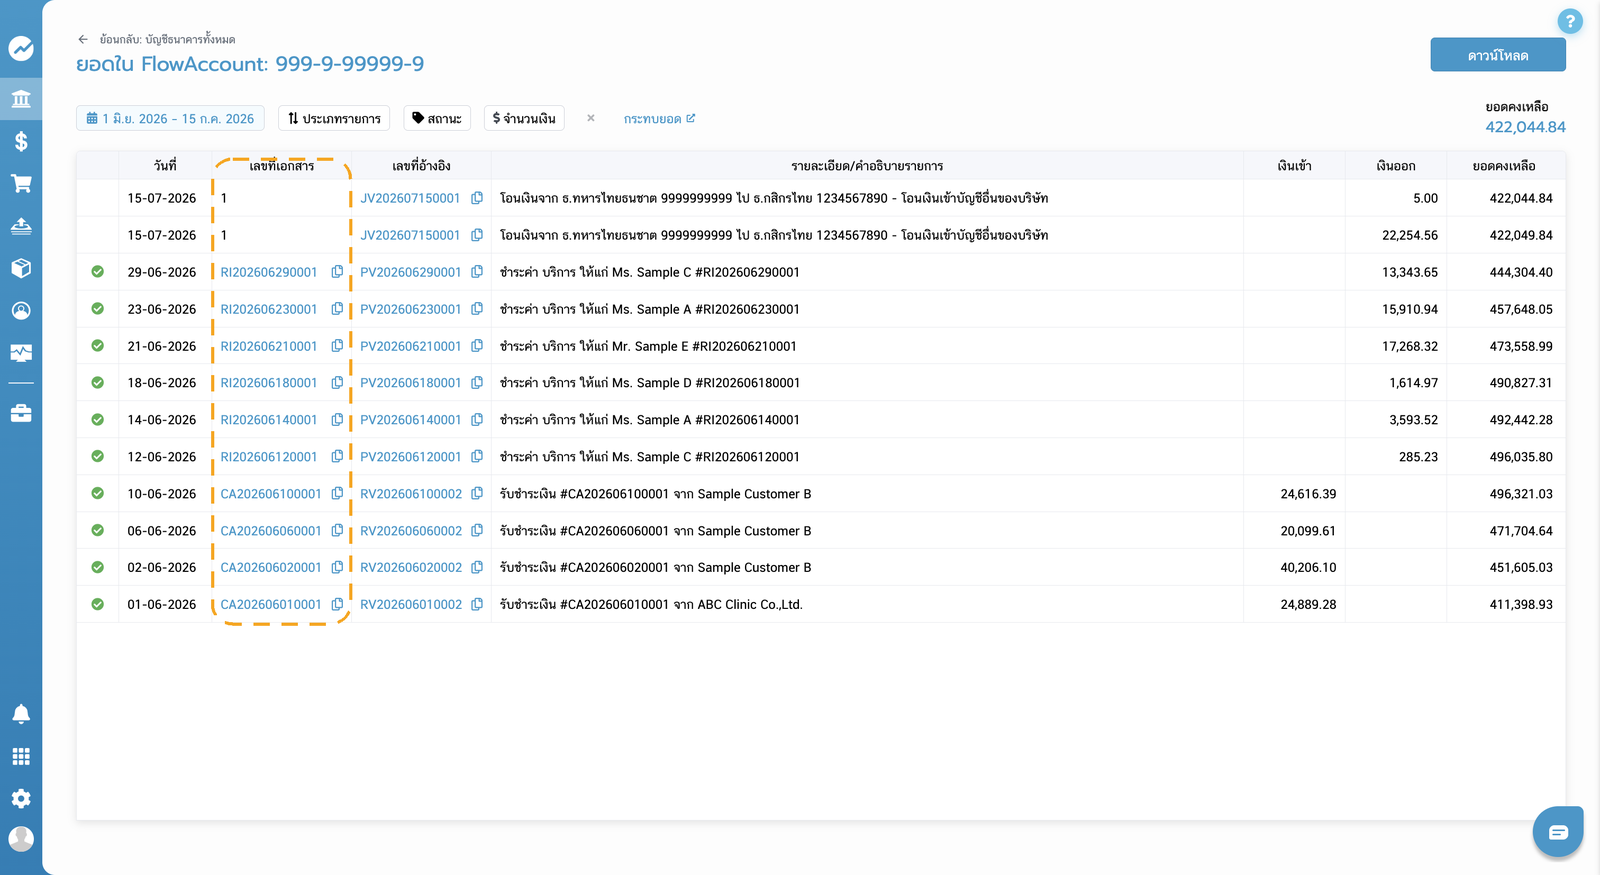Screen dimensions: 1600x875
Task: Select the ABC Clinic Co.,Ltd. description row
Action: [x=651, y=604]
